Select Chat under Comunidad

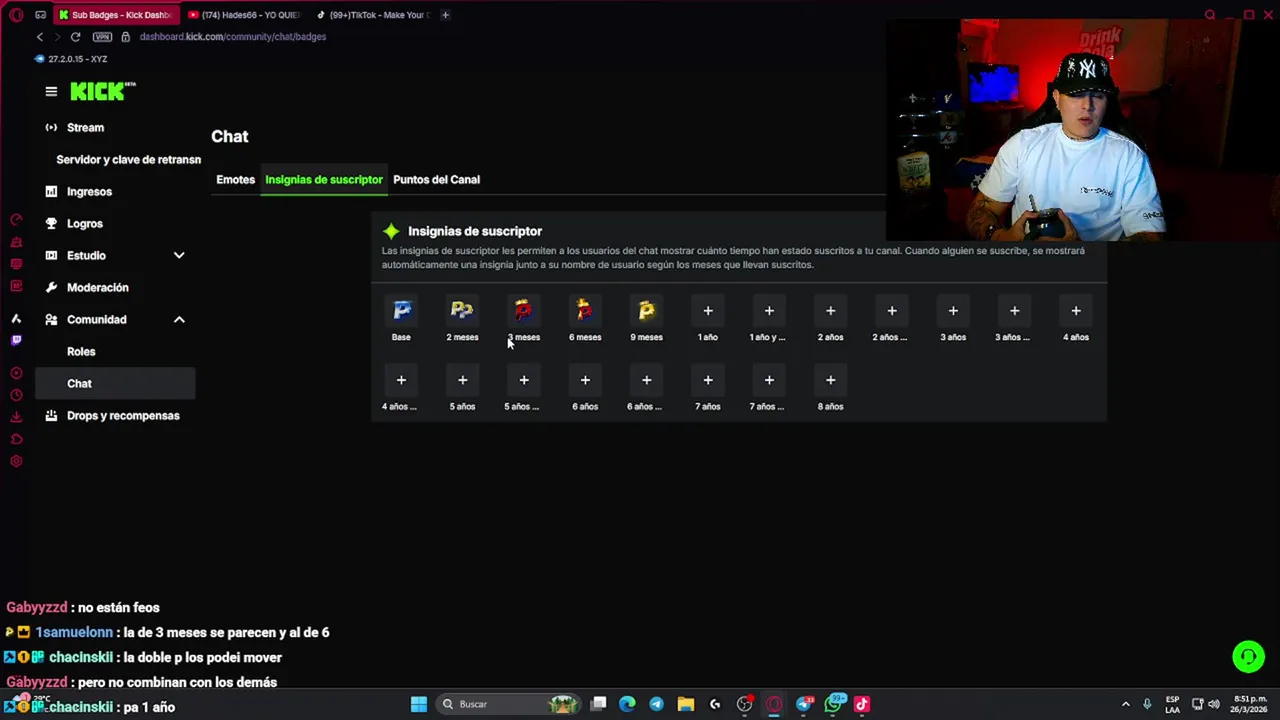pyautogui.click(x=115, y=384)
